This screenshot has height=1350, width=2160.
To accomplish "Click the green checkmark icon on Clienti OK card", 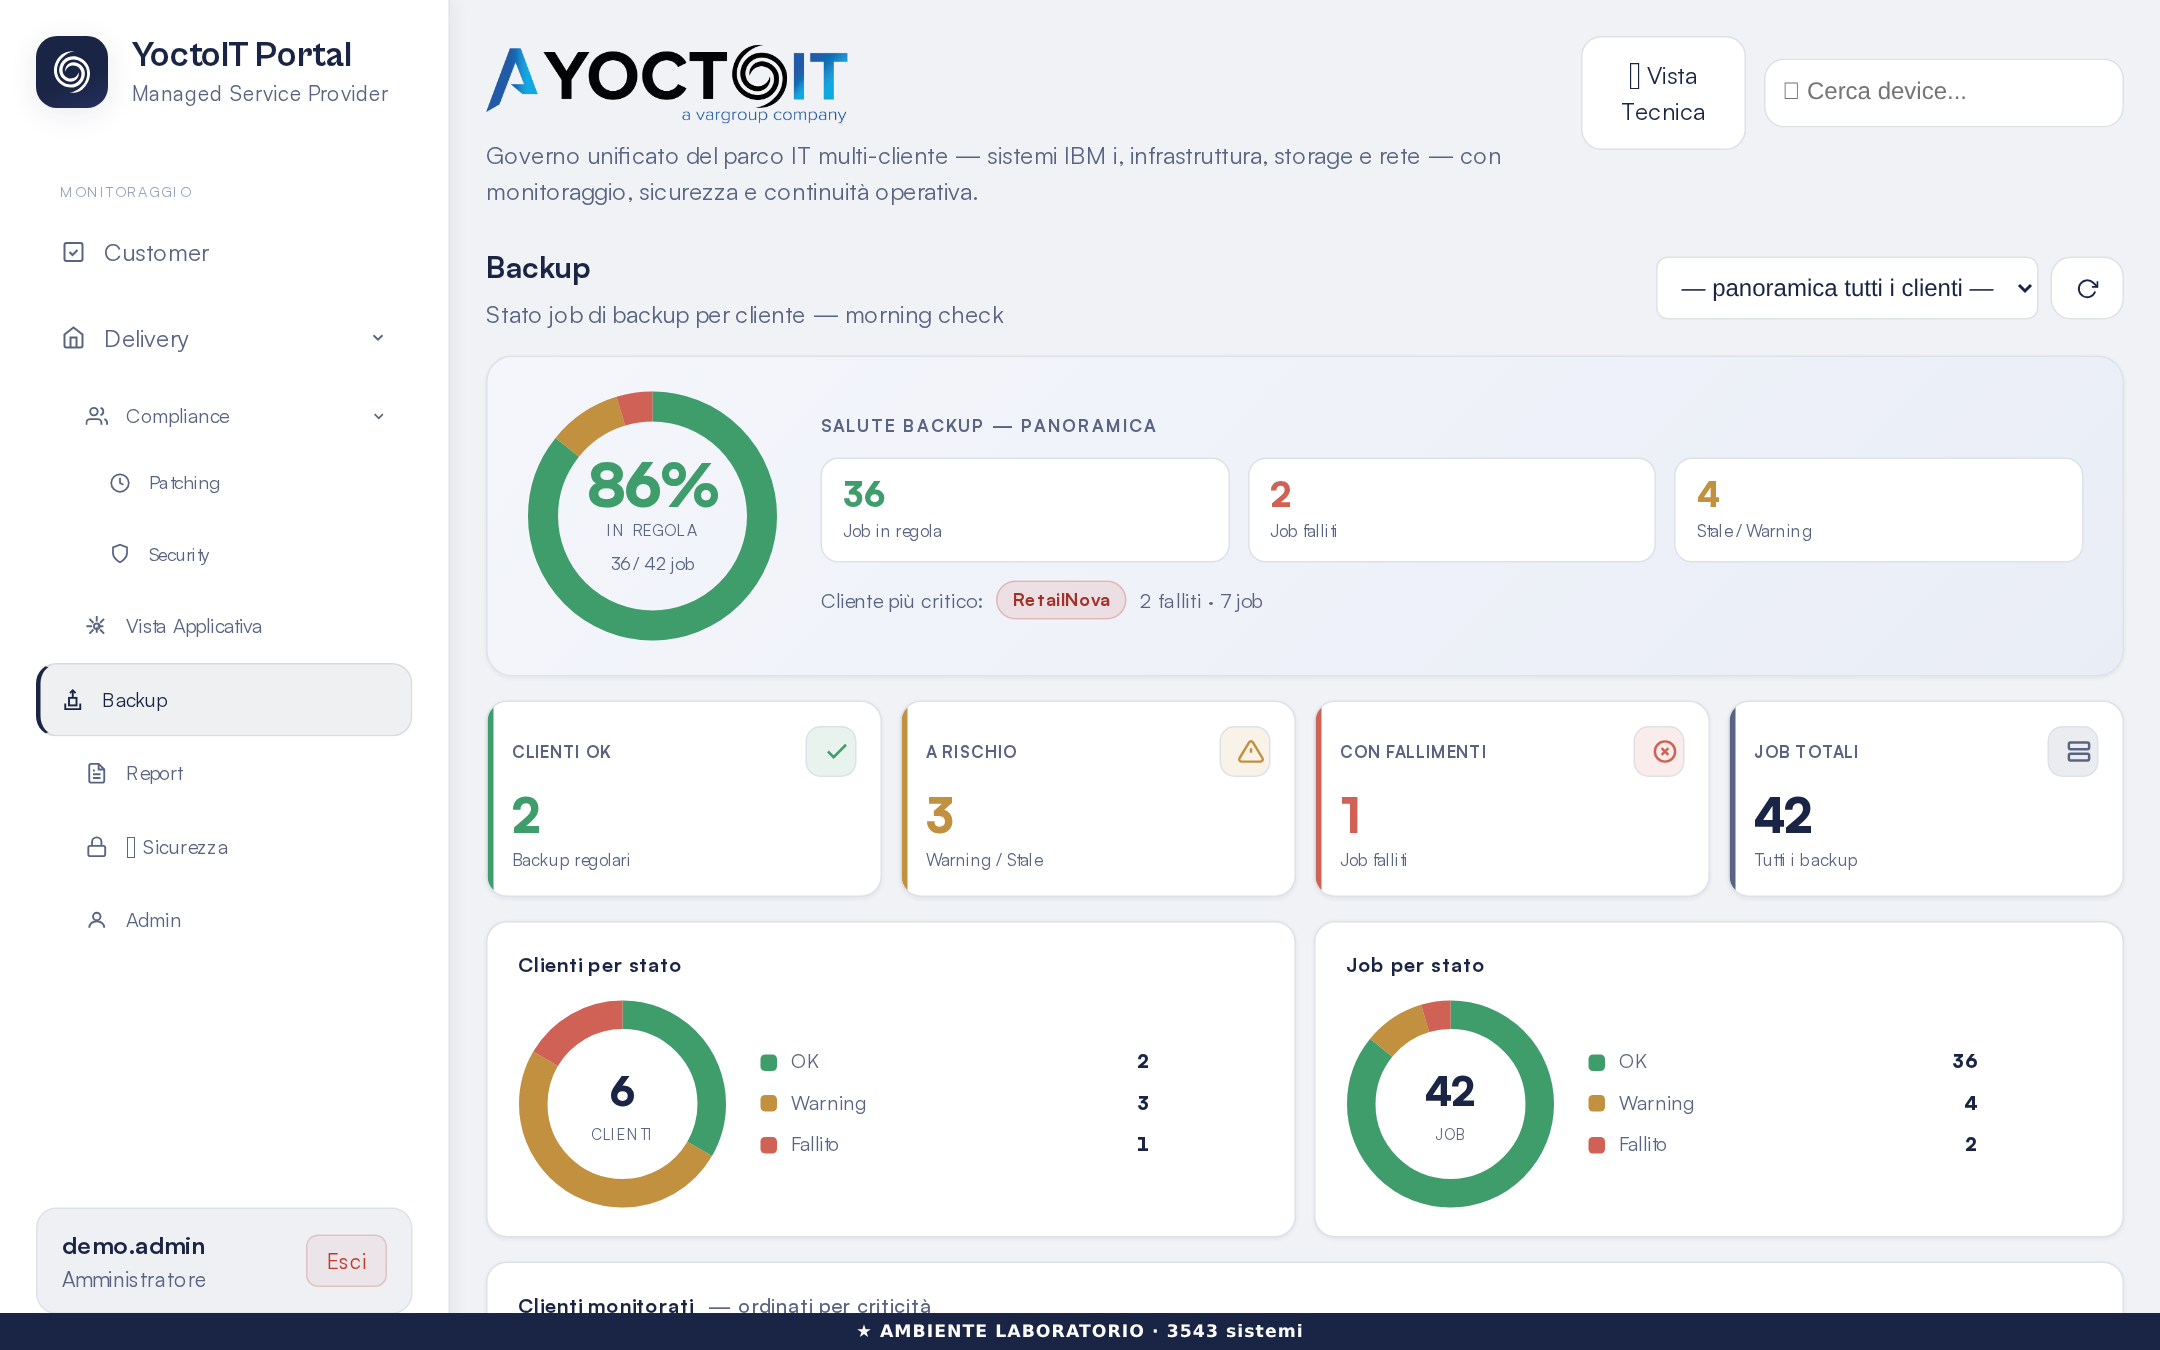I will click(x=831, y=751).
